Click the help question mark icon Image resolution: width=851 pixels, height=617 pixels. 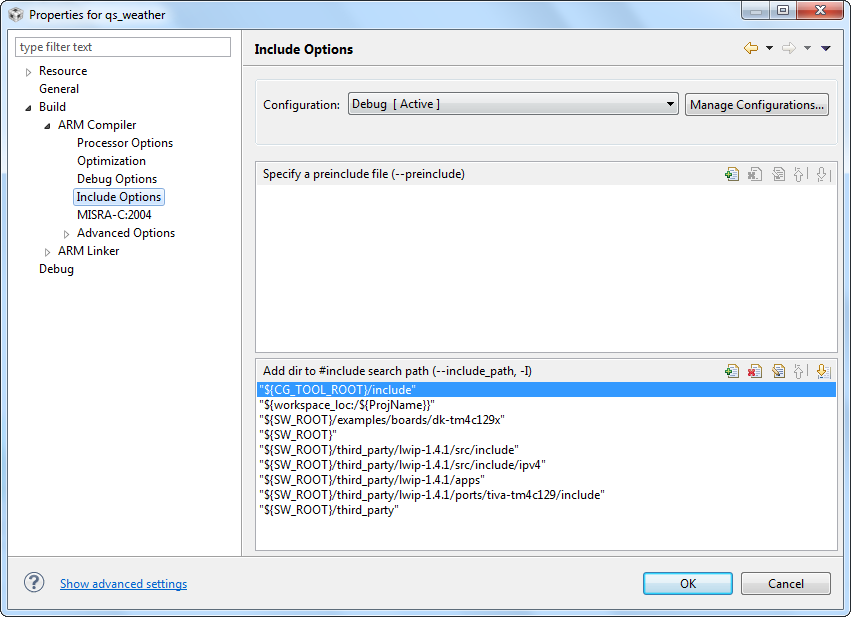click(x=34, y=583)
